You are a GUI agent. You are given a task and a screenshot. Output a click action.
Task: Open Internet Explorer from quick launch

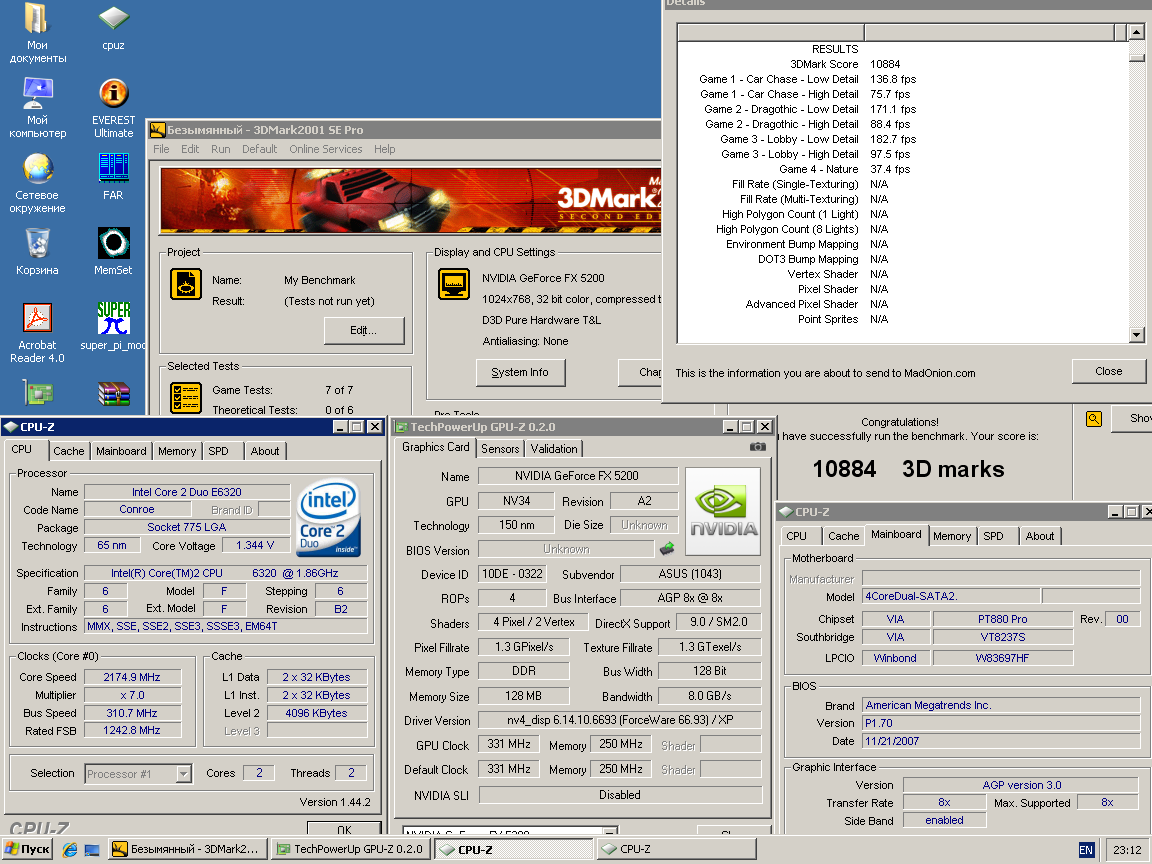coord(70,849)
